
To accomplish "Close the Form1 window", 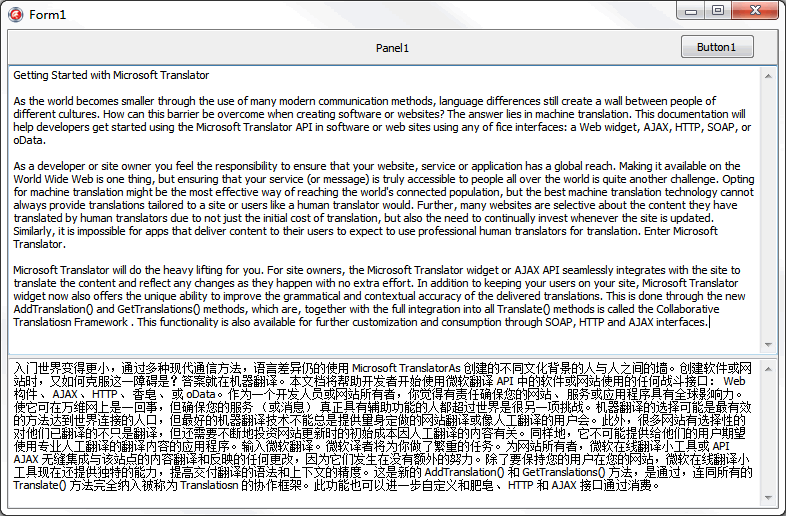I will click(x=755, y=11).
